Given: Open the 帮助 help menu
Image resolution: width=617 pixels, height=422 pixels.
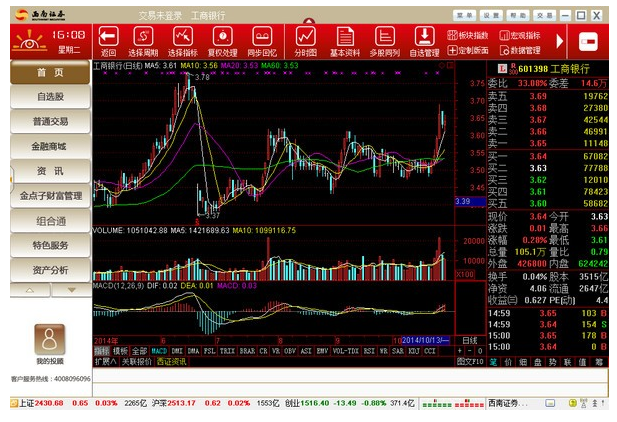Looking at the screenshot, I should click(x=518, y=15).
